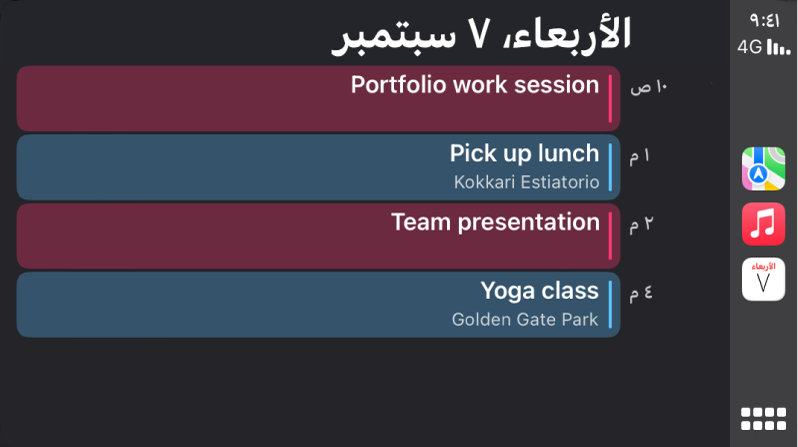Click blue color bar of Yoga class
This screenshot has width=798, height=447.
[x=610, y=304]
